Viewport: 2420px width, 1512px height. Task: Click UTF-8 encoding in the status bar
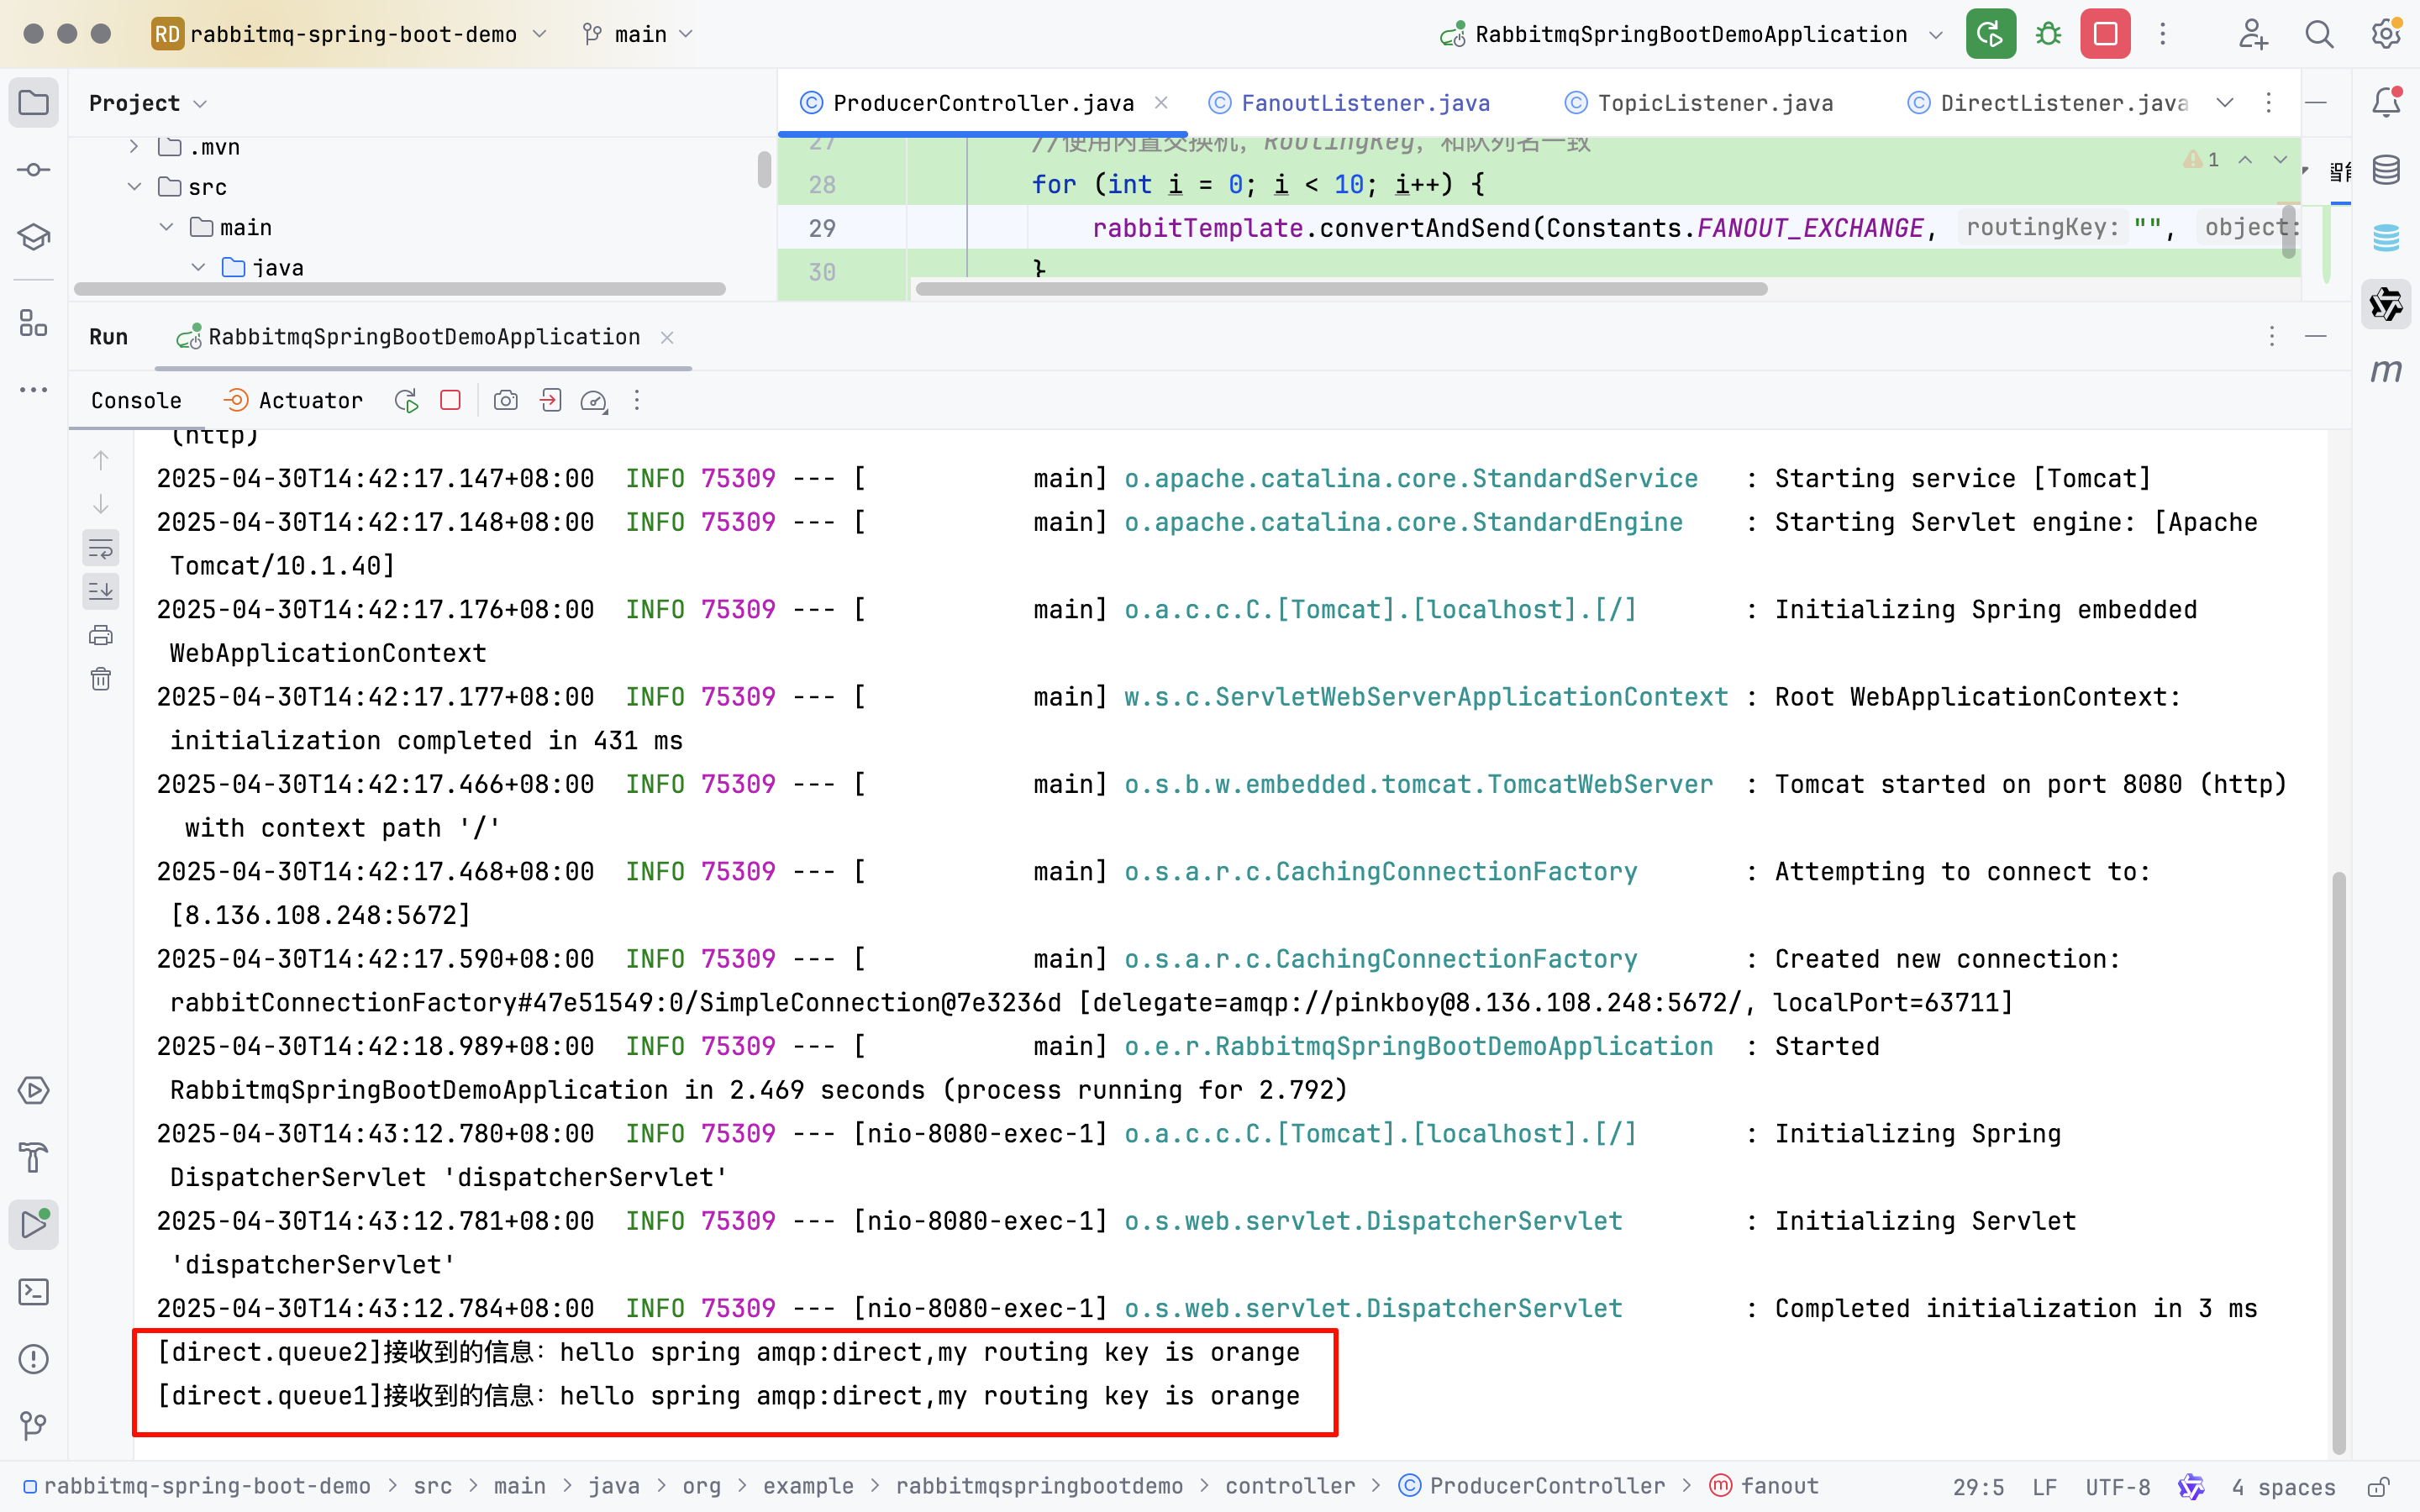tap(2117, 1487)
